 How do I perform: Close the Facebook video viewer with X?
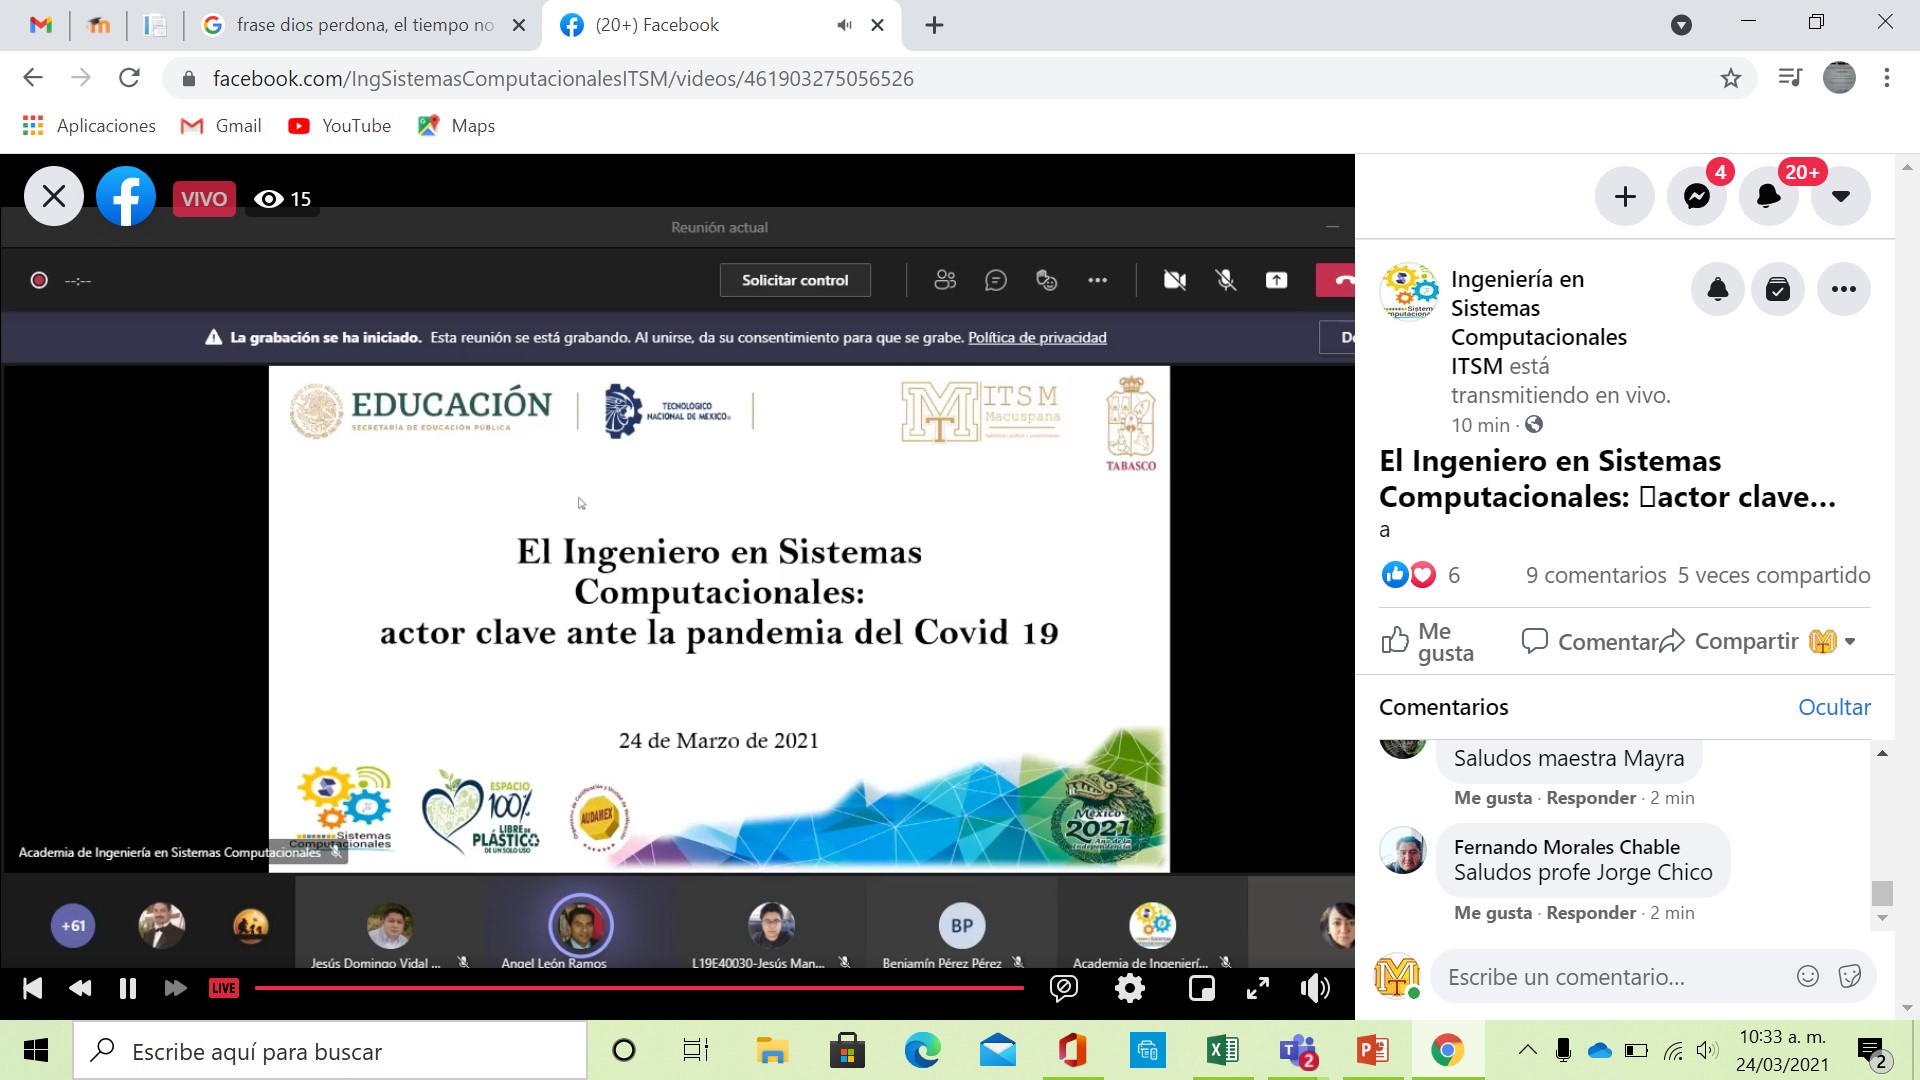click(54, 196)
